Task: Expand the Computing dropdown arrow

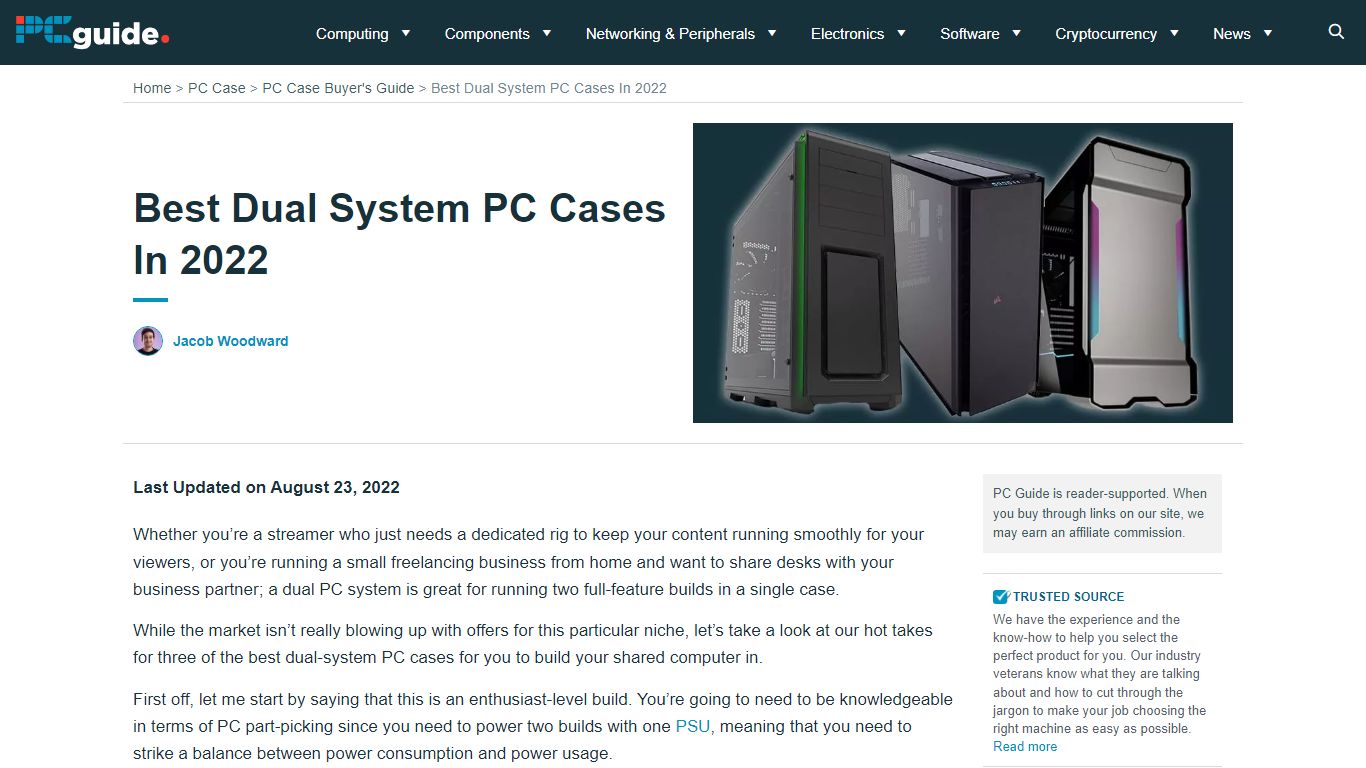Action: point(406,33)
